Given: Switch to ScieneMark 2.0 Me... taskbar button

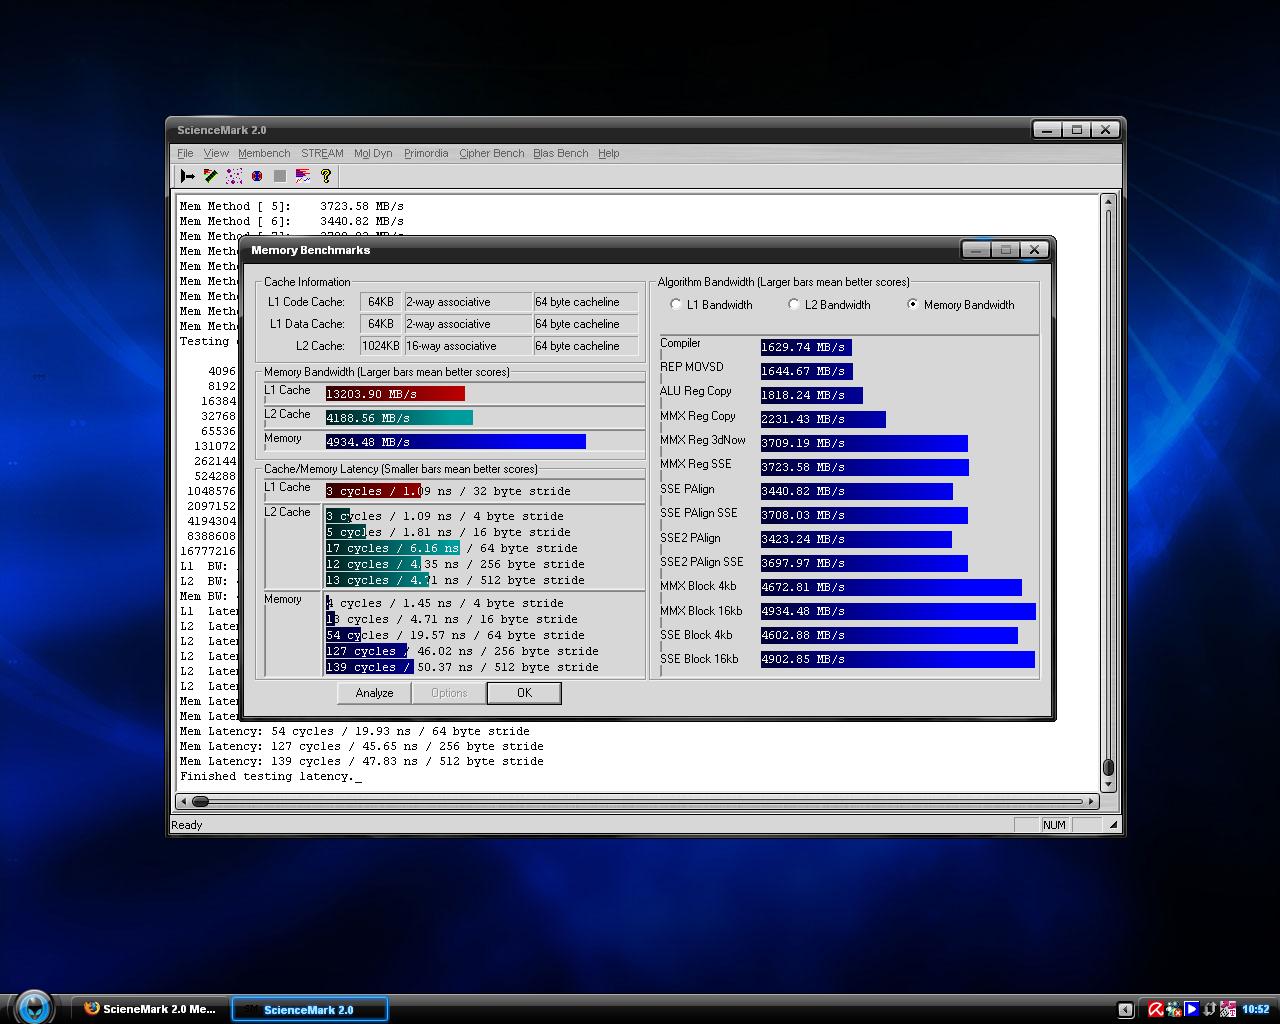Looking at the screenshot, I should coord(150,1009).
